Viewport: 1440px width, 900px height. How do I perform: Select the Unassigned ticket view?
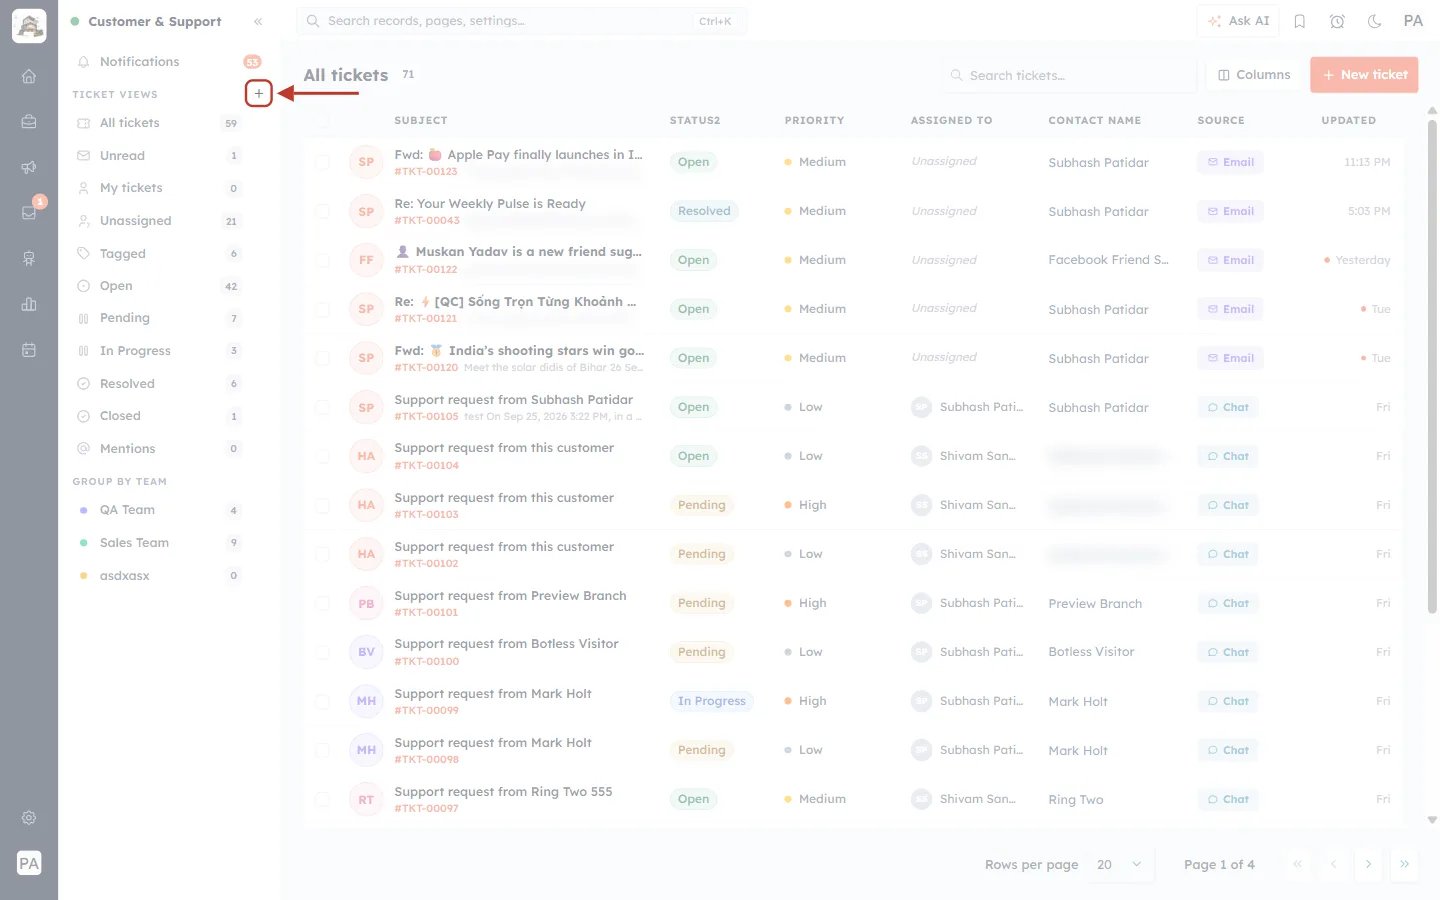point(158,221)
